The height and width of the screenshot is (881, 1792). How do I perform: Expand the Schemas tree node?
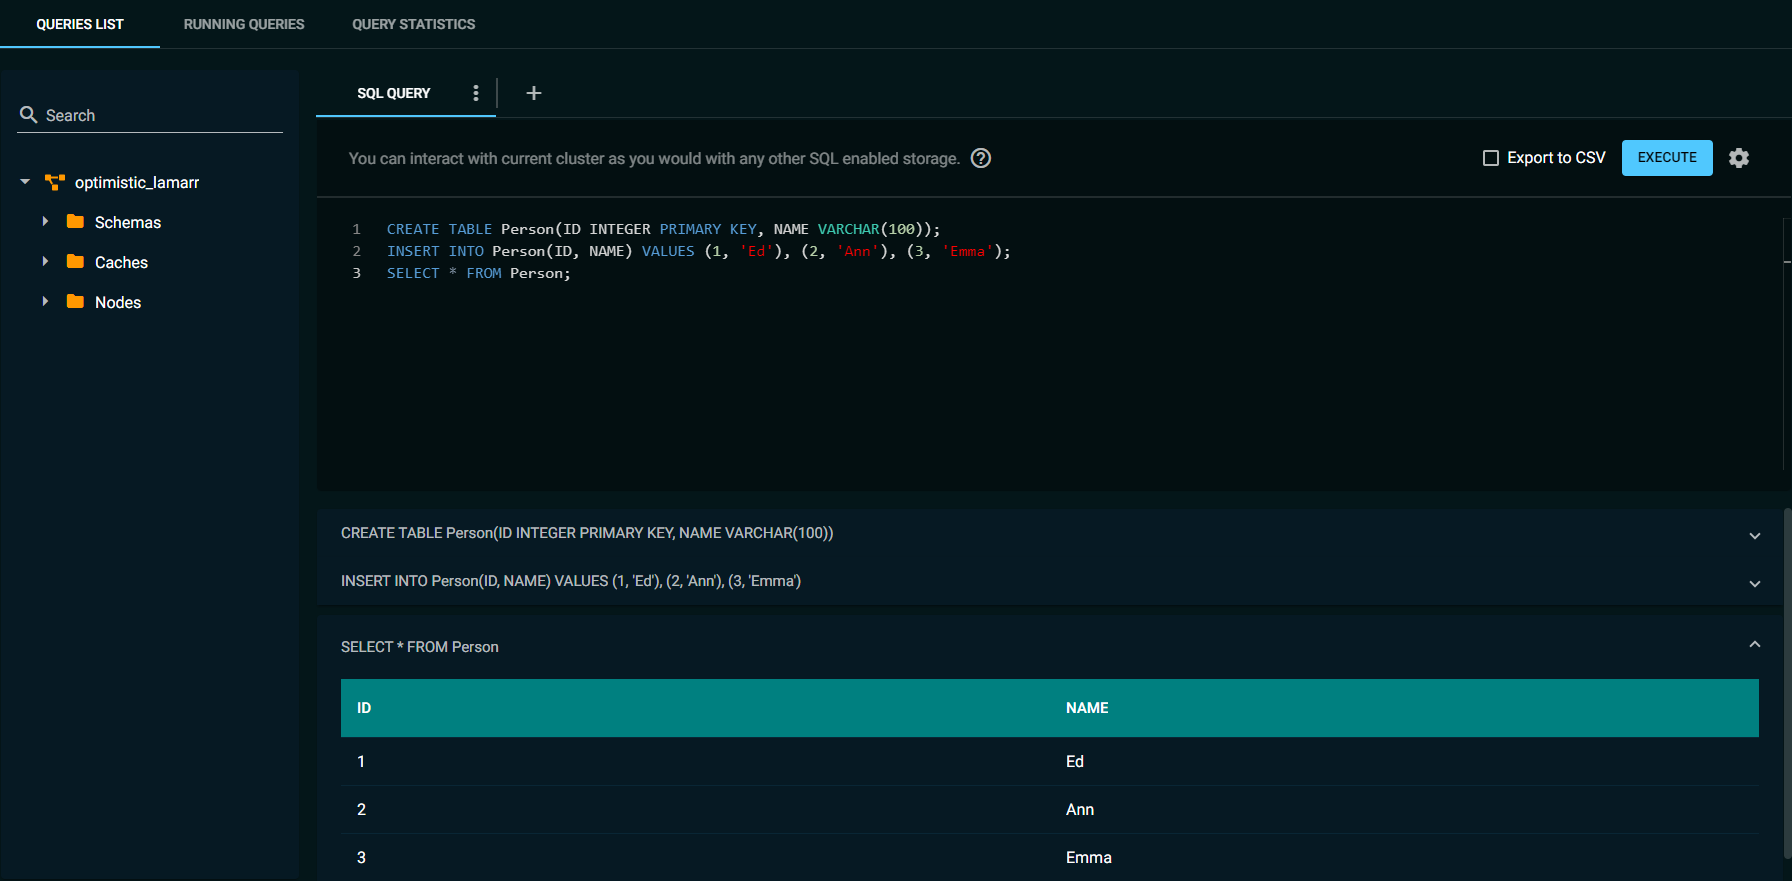(x=45, y=221)
